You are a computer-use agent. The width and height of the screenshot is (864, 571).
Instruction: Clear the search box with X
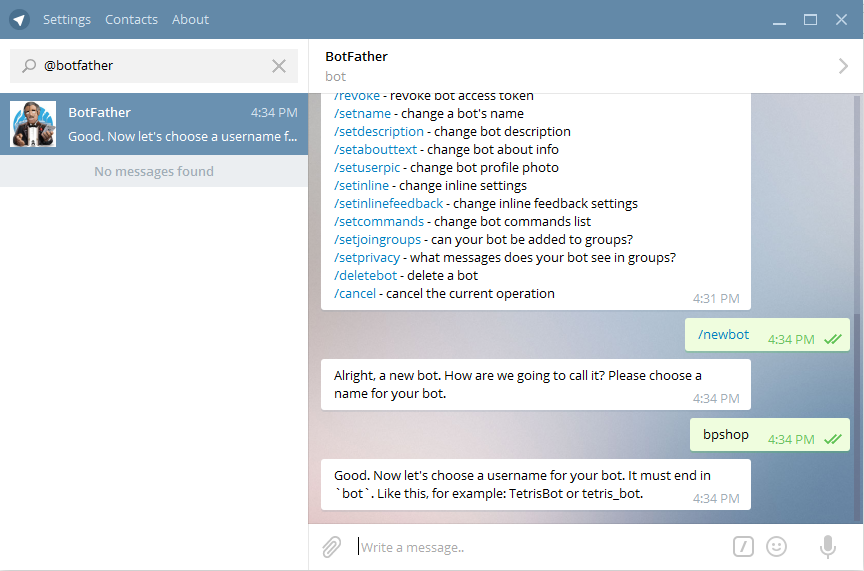[279, 66]
